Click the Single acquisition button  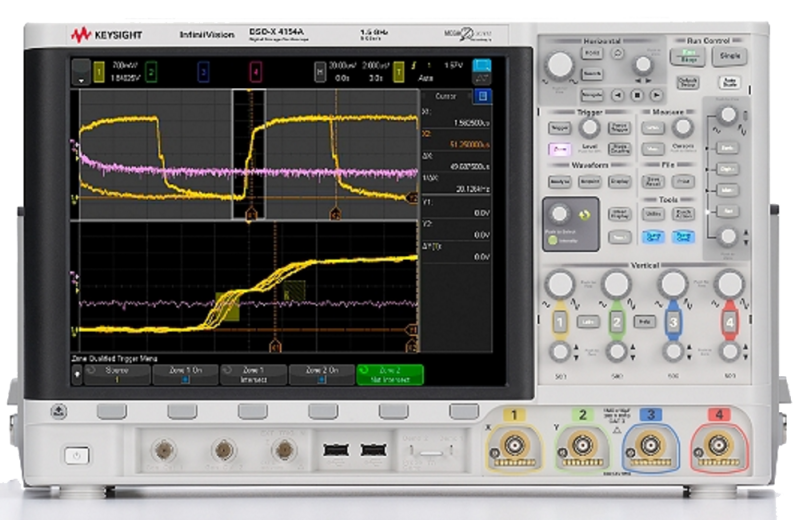[730, 56]
